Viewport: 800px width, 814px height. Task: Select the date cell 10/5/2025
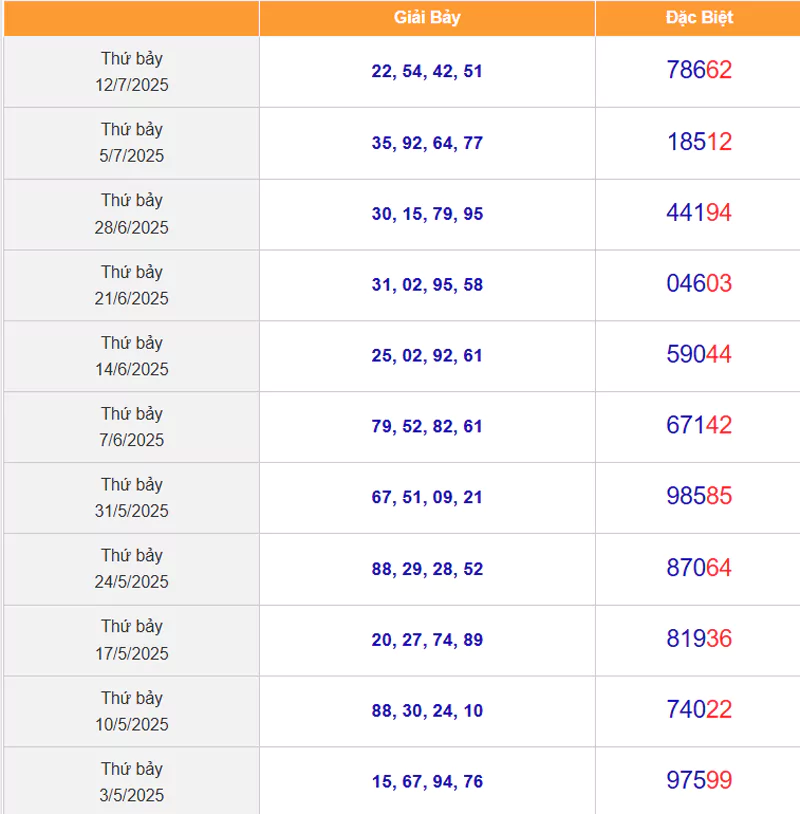(x=131, y=711)
